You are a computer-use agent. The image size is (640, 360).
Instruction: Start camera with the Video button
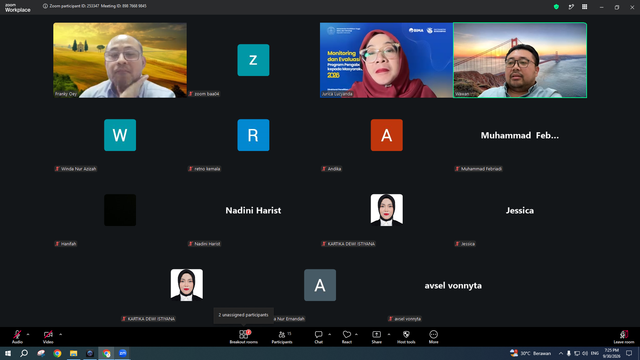pyautogui.click(x=48, y=336)
